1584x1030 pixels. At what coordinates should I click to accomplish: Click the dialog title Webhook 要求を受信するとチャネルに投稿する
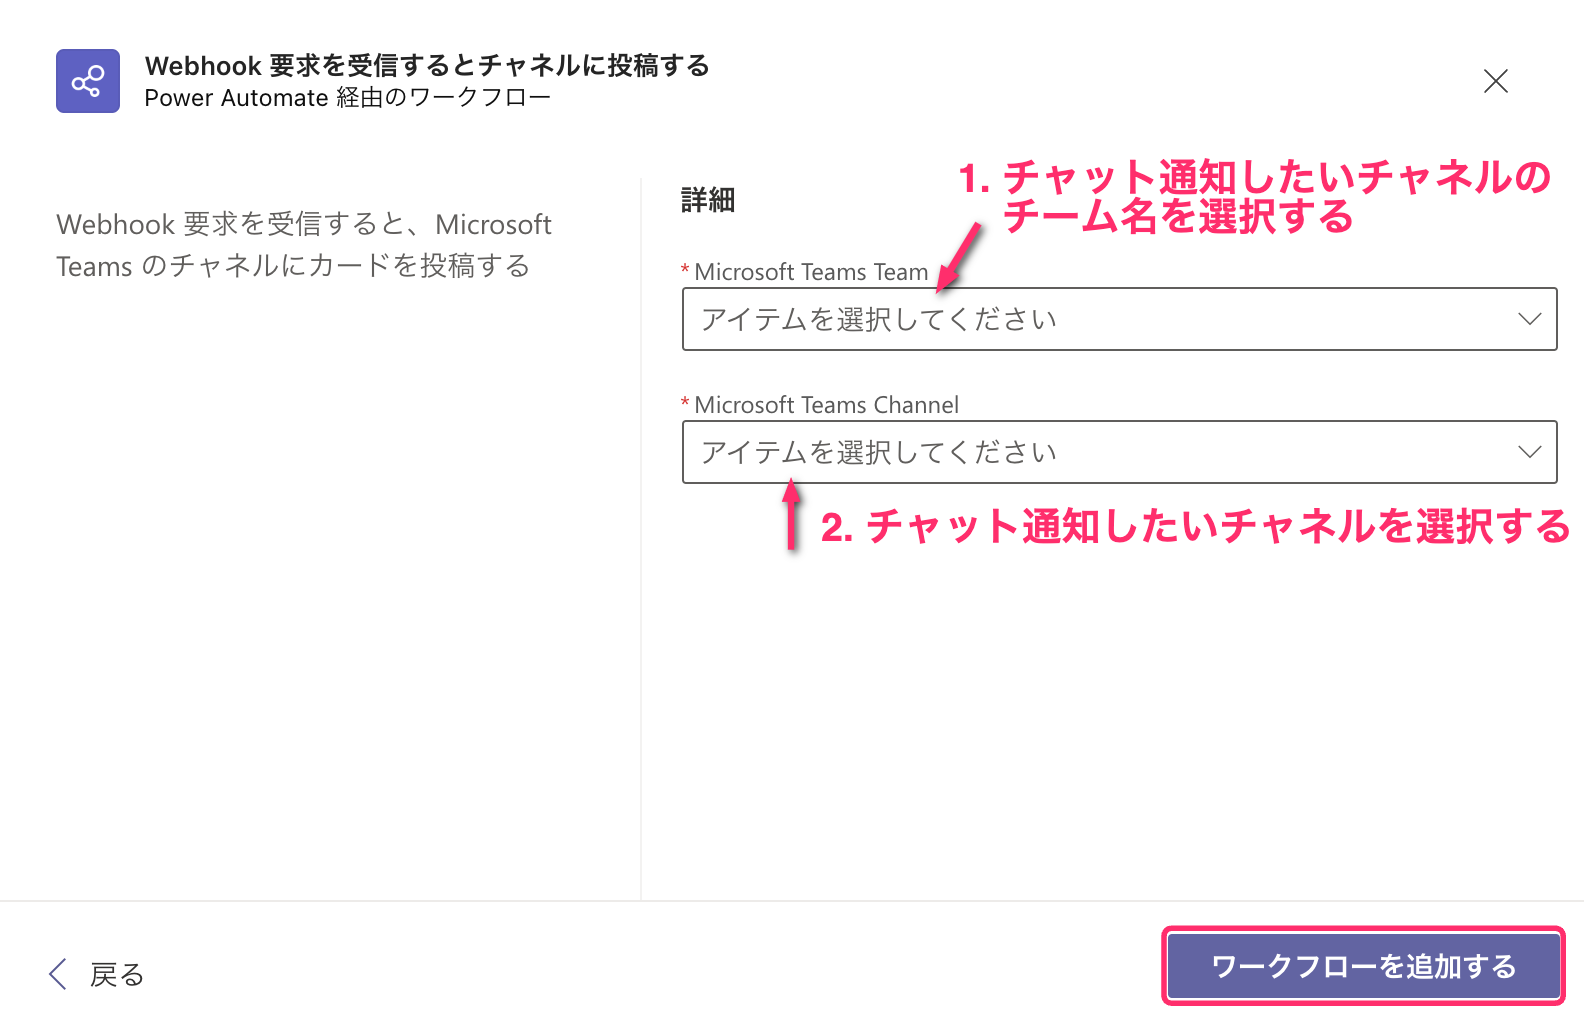point(427,66)
